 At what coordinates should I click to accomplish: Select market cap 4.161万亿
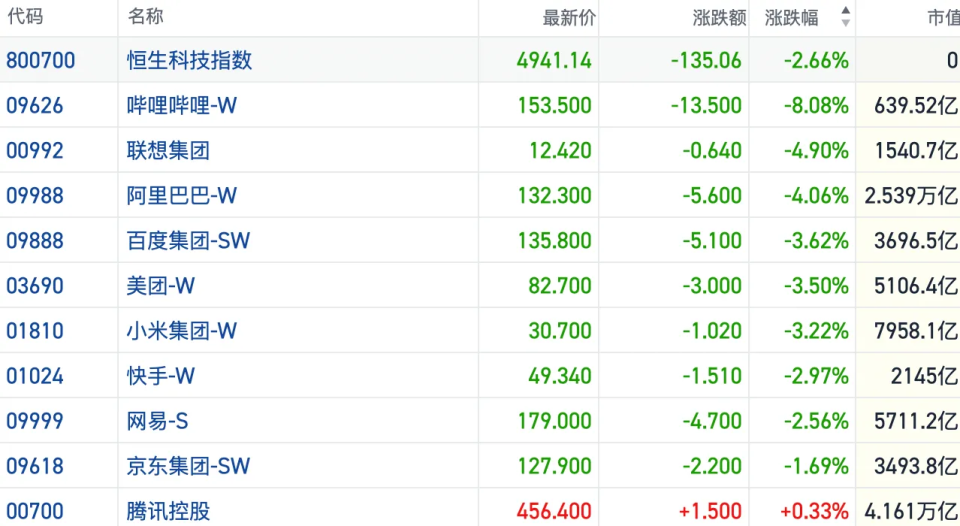coord(911,511)
